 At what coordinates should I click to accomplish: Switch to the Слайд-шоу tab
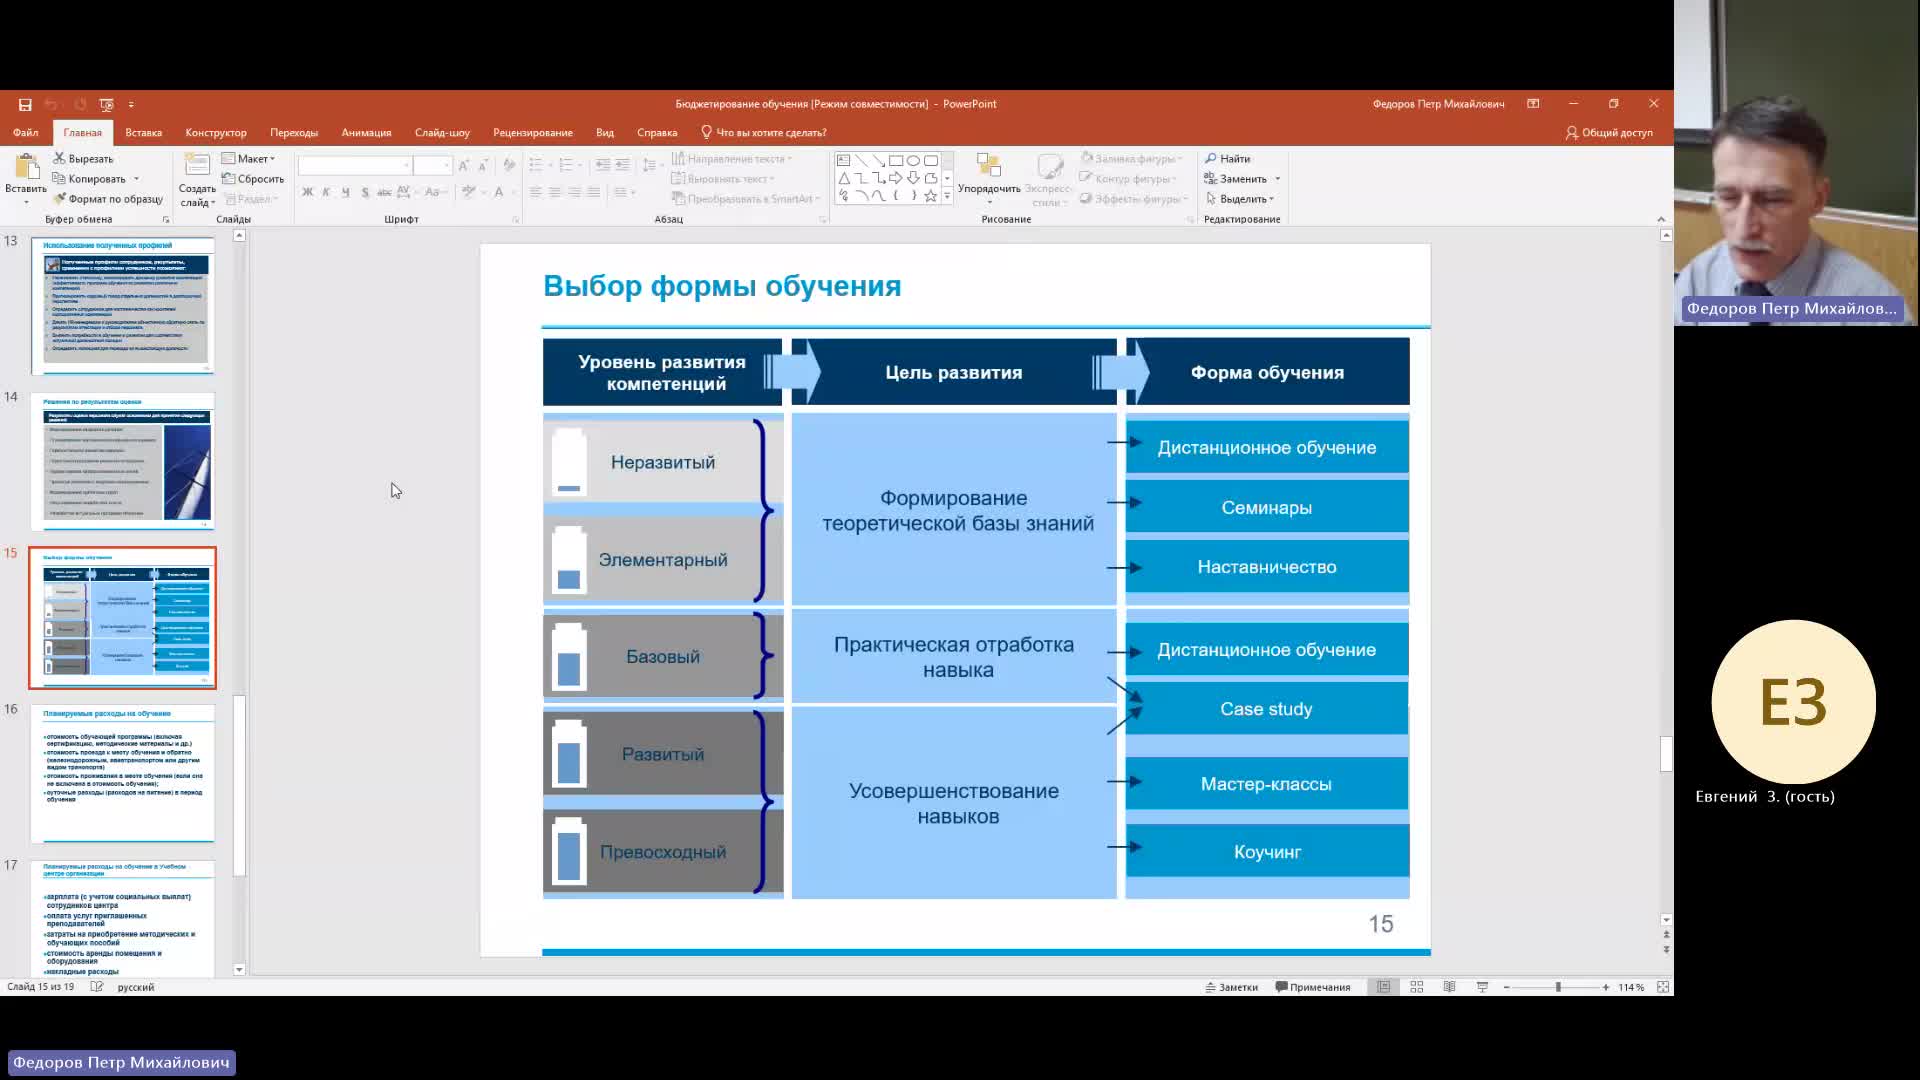[442, 132]
